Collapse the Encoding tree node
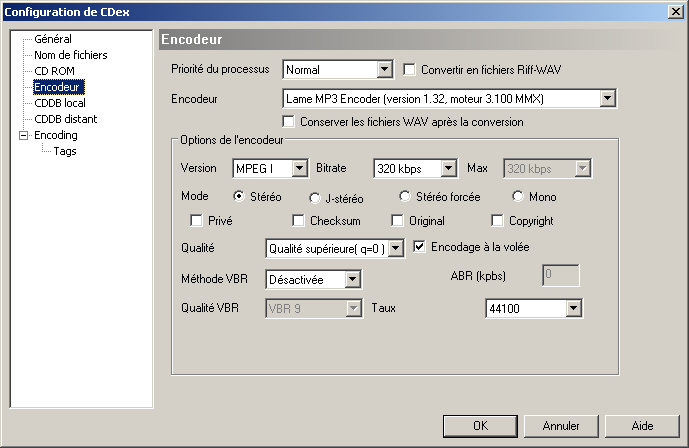The image size is (689, 448). (x=23, y=135)
